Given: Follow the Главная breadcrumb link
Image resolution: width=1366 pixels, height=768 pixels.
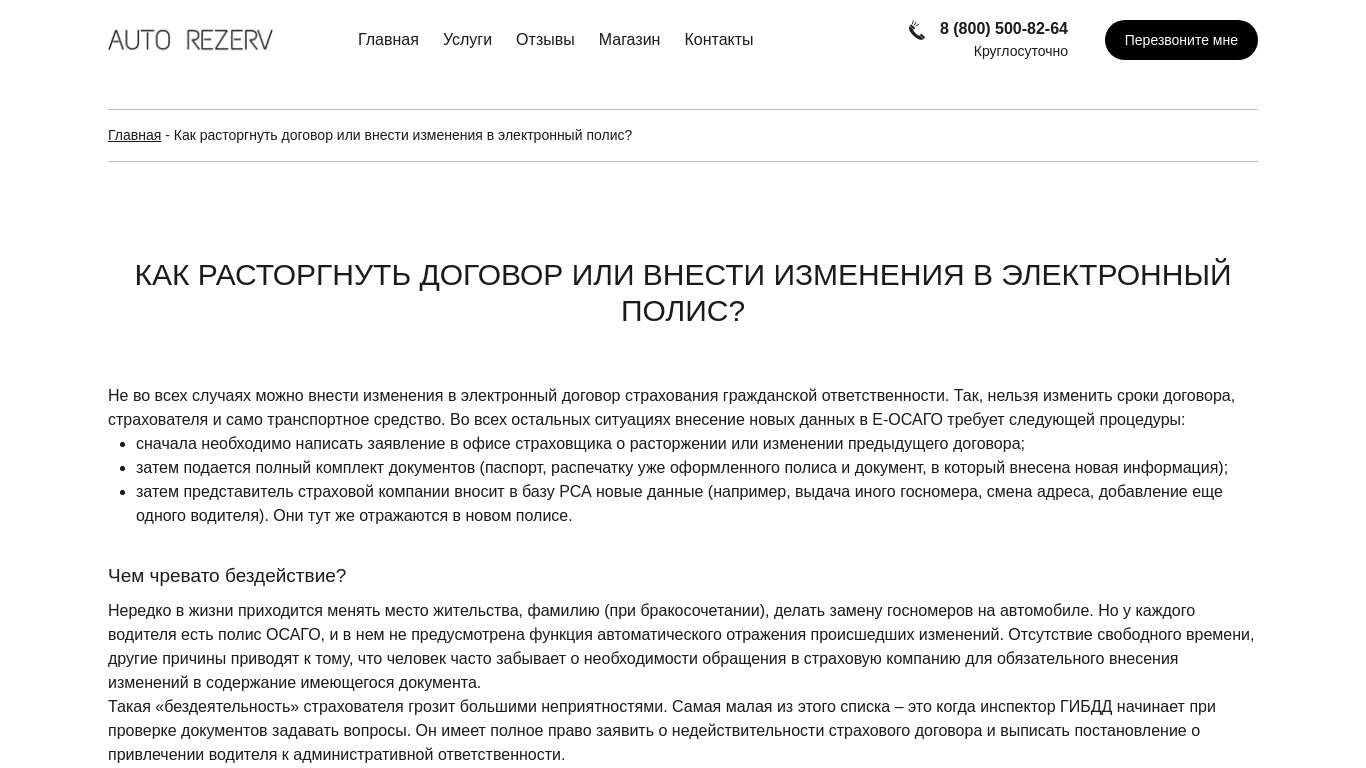Looking at the screenshot, I should pos(134,135).
